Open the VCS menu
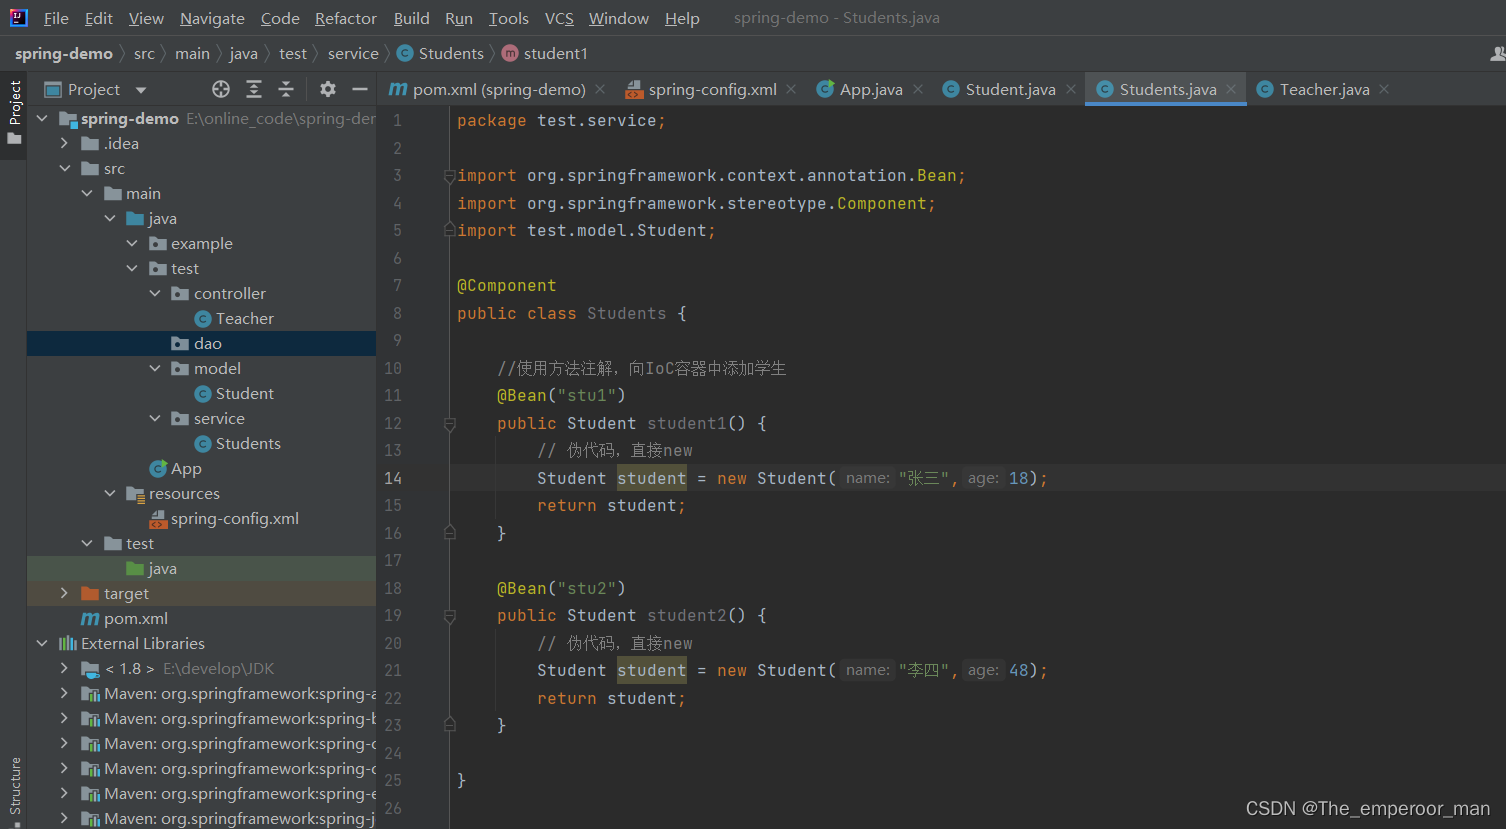This screenshot has width=1506, height=829. point(559,18)
